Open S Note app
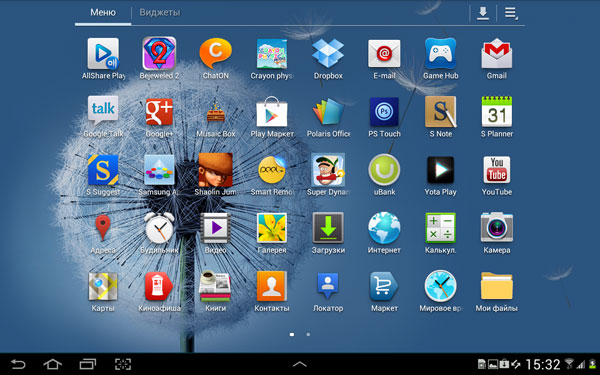Image resolution: width=600 pixels, height=375 pixels. pos(440,111)
